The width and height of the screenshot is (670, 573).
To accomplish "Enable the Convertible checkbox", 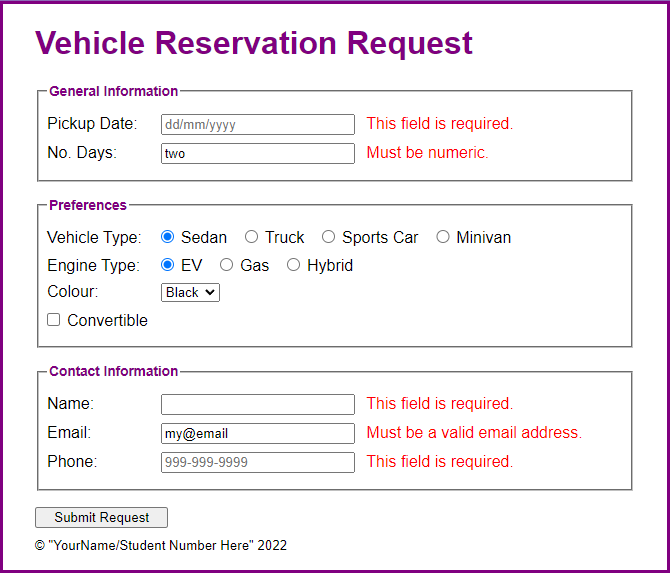I will click(53, 320).
